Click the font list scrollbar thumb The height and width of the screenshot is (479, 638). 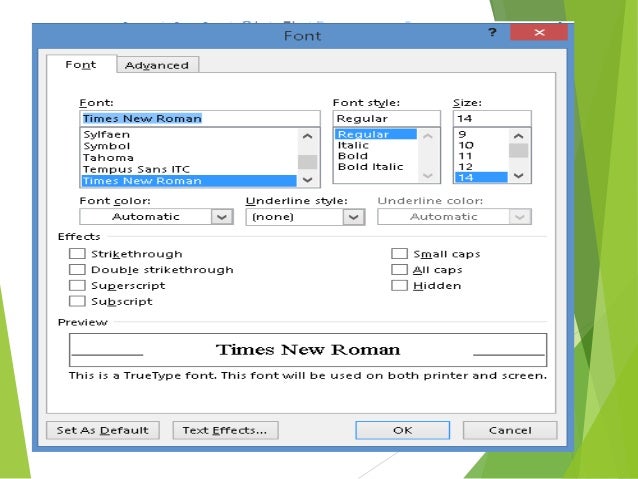coord(308,162)
